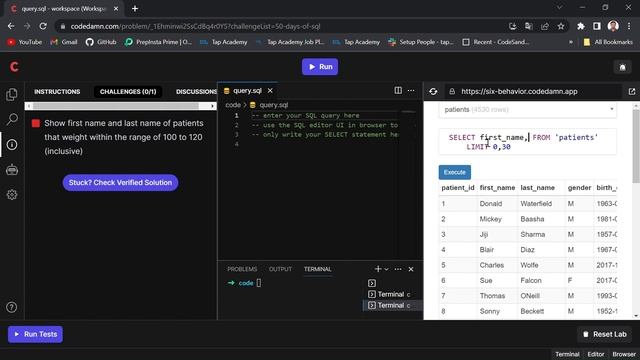Open the Gmail bookmark
Screen dimensions: 640x360
click(64, 42)
